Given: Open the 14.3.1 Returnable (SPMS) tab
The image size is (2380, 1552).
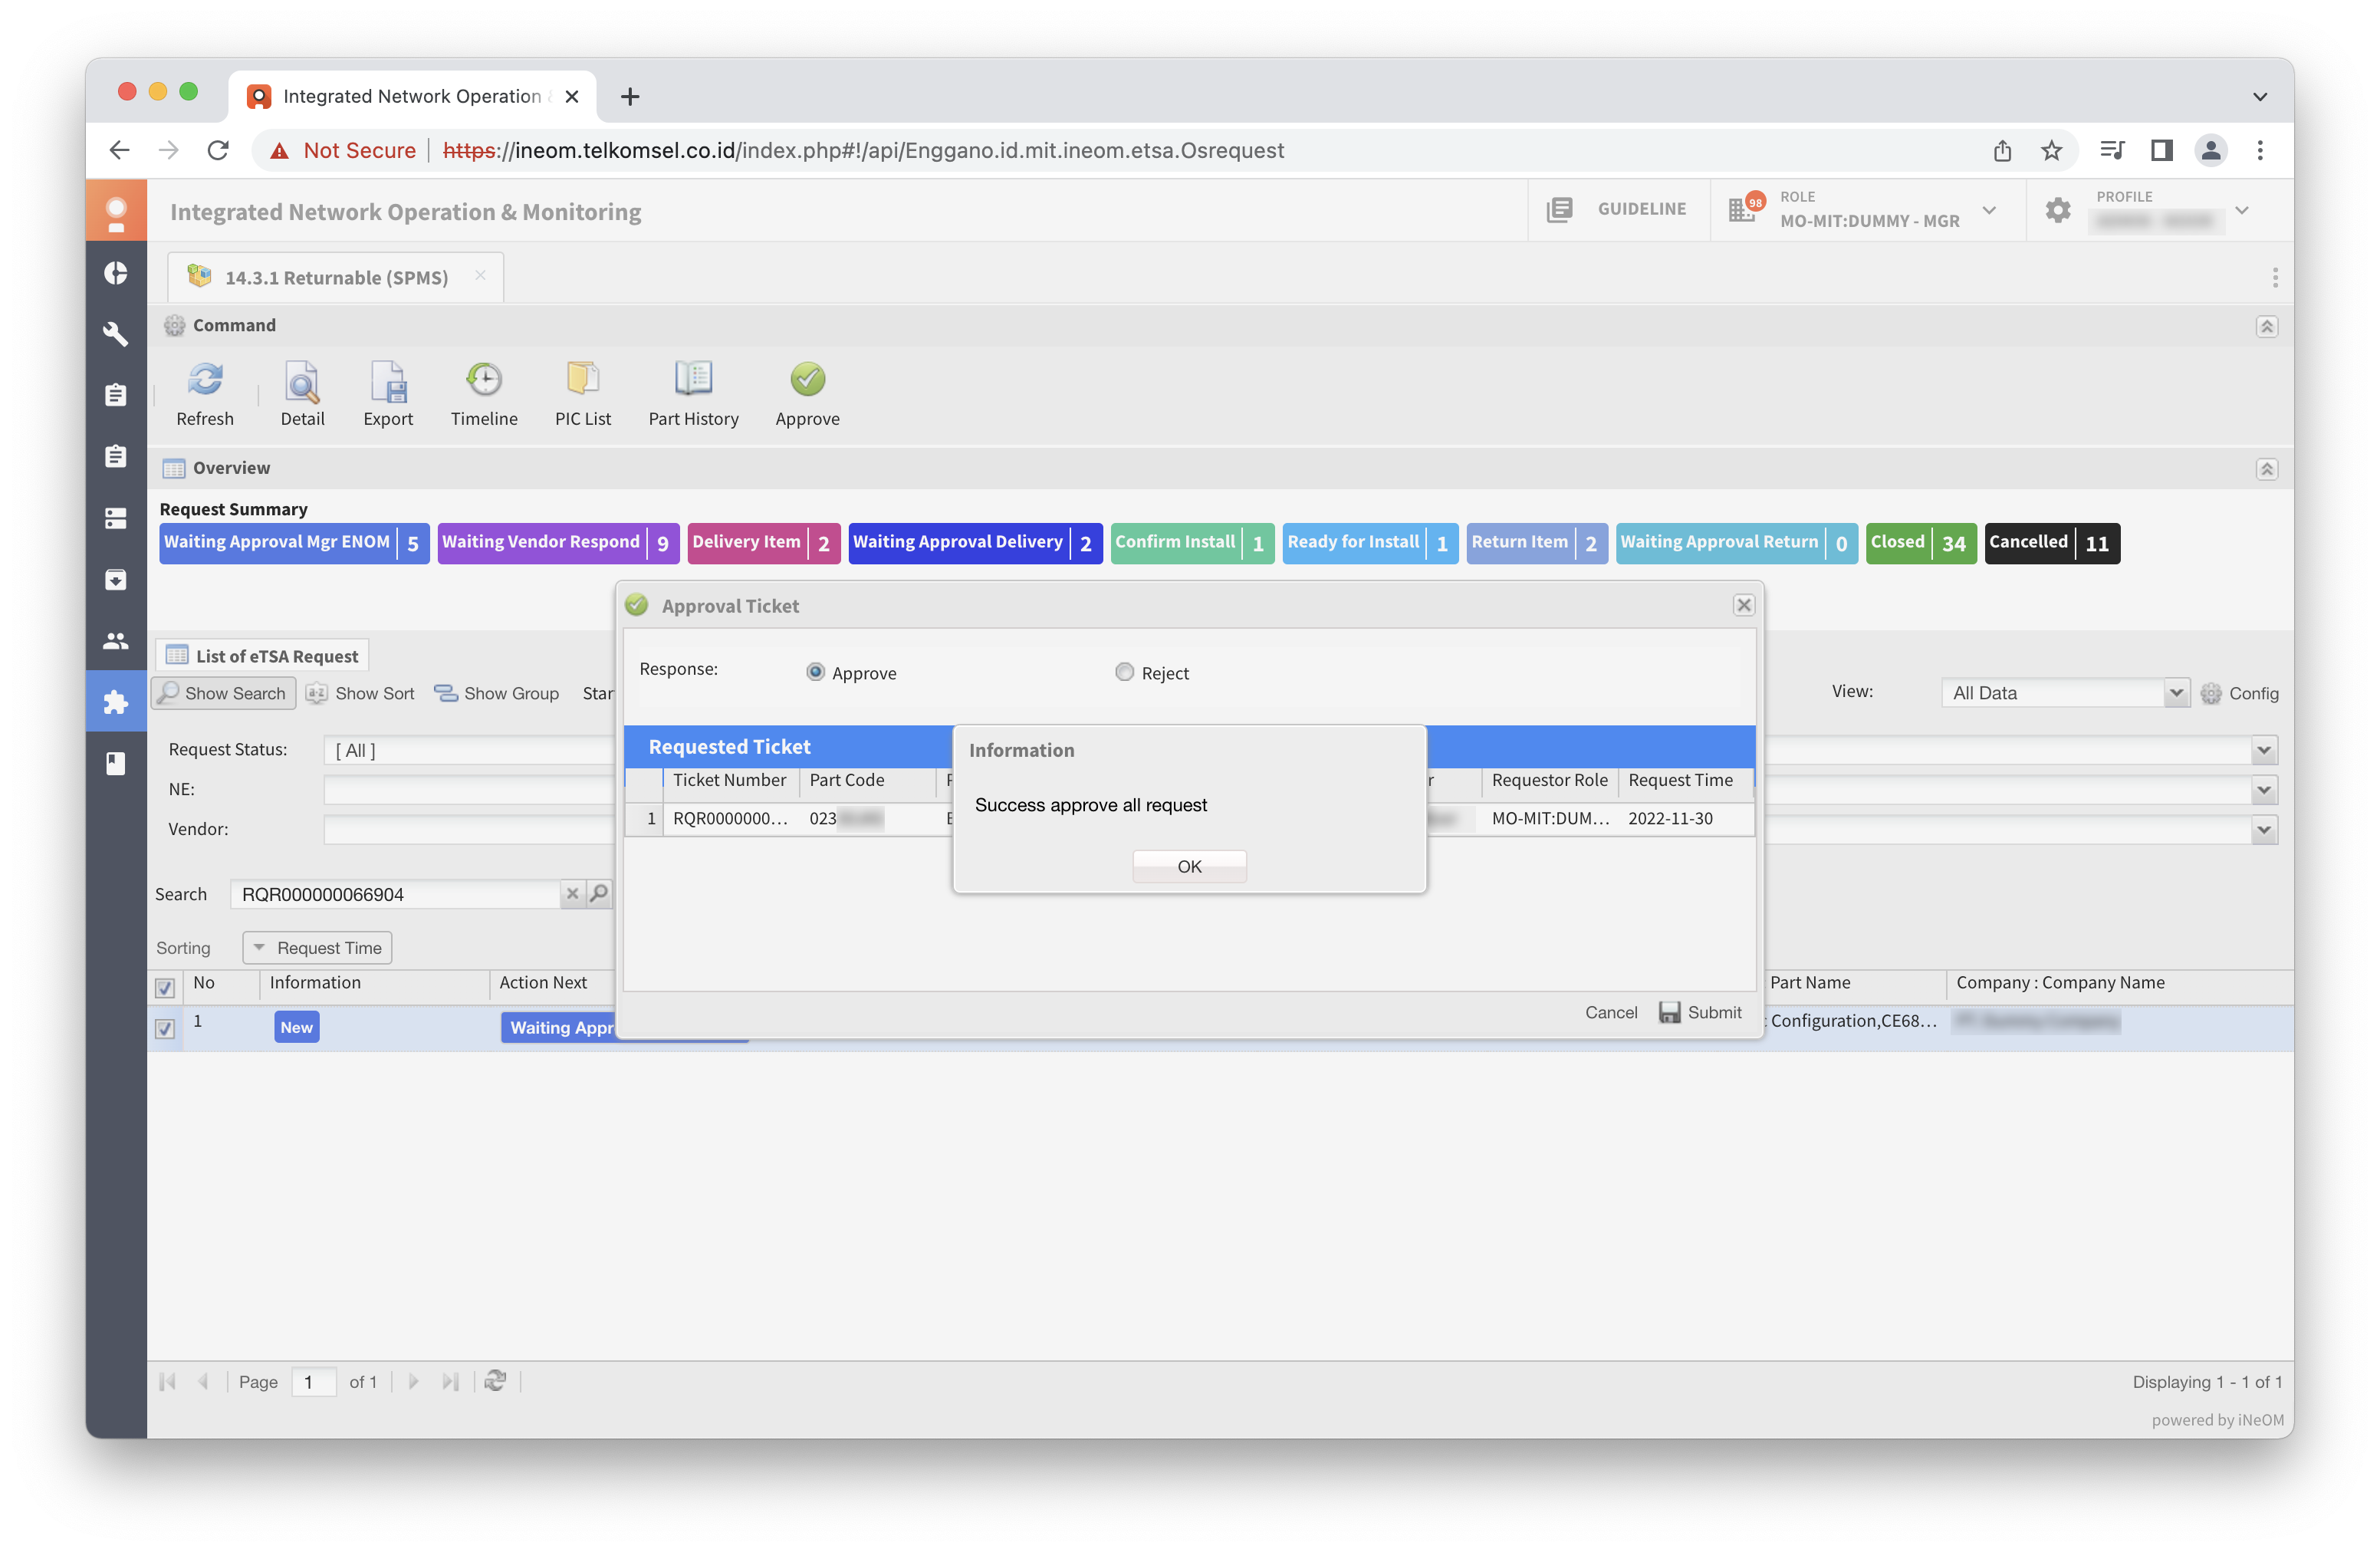Looking at the screenshot, I should tap(335, 277).
